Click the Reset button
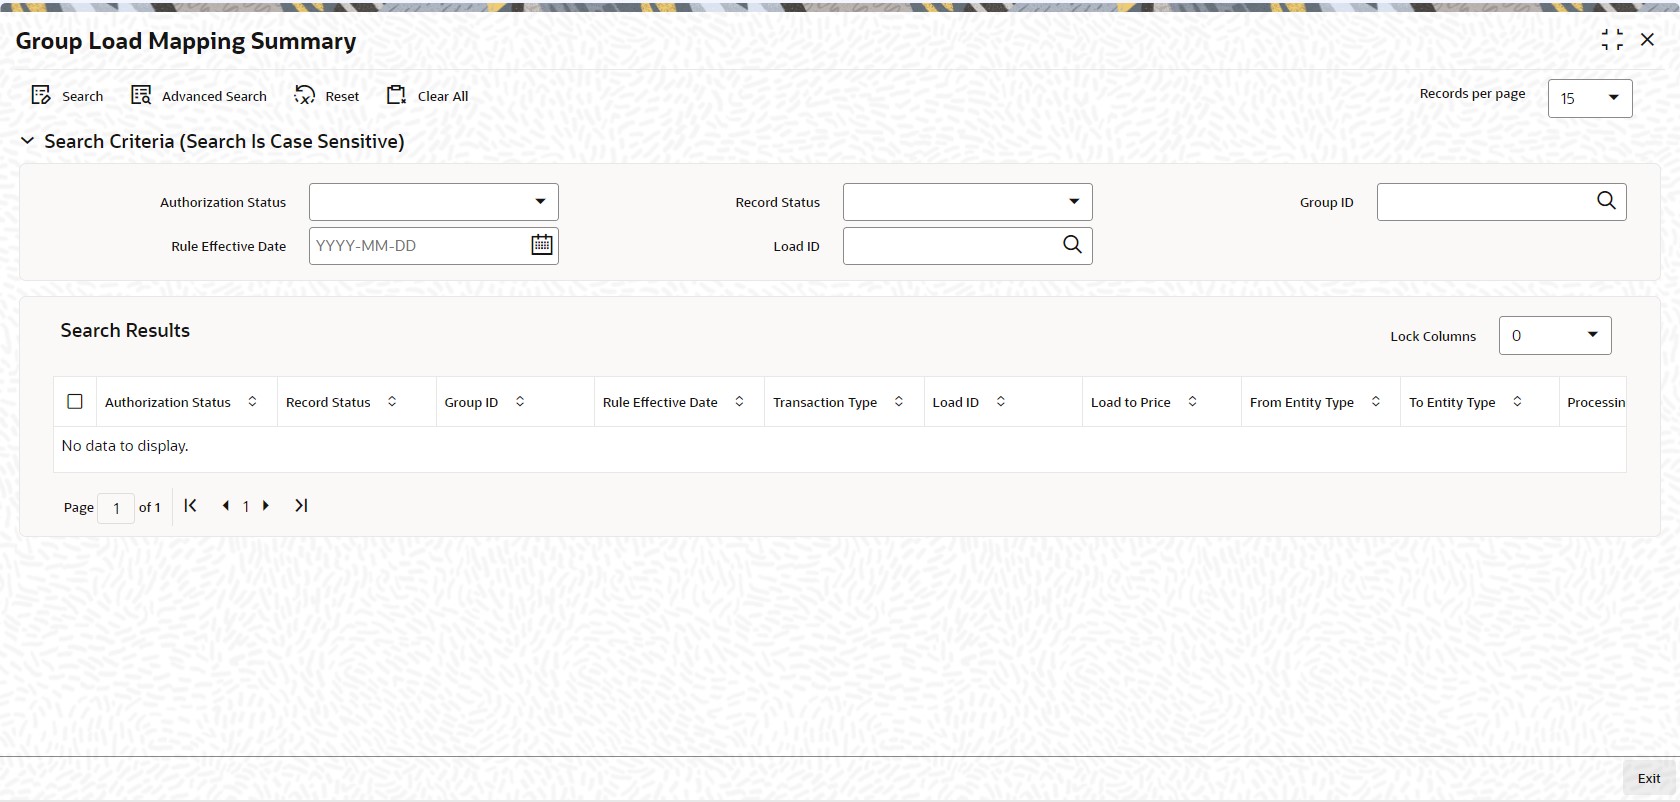Image resolution: width=1680 pixels, height=802 pixels. 327,96
